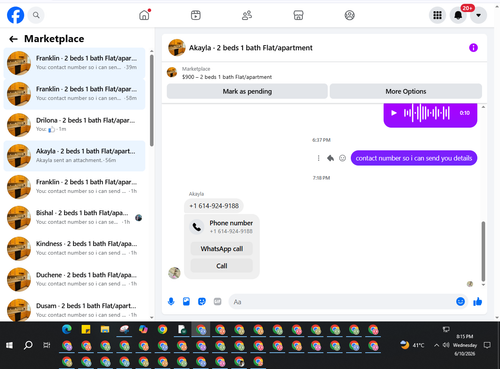Open the Facebook logo home link
The image size is (500, 369).
coord(16,15)
